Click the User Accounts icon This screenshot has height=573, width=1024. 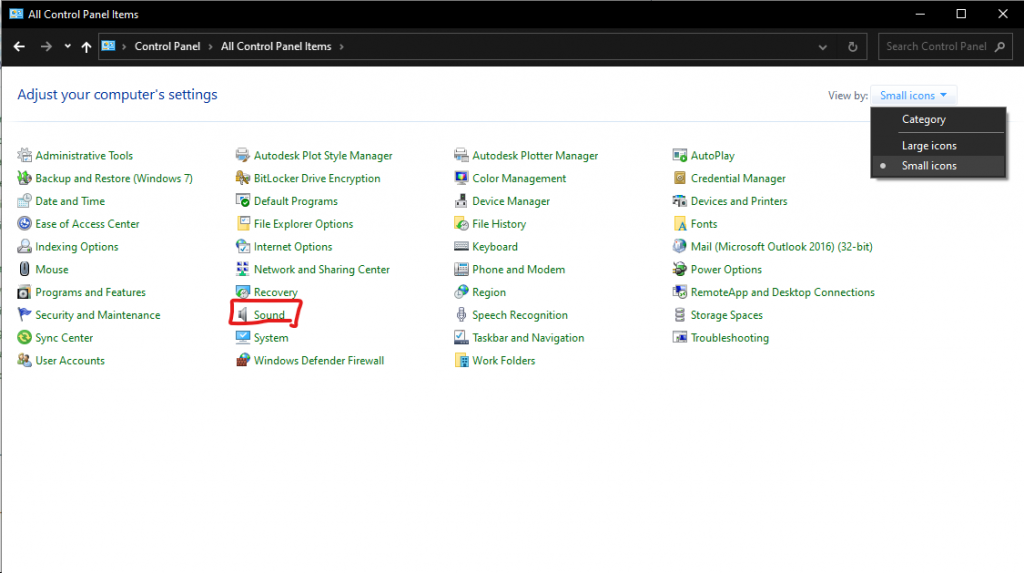24,360
